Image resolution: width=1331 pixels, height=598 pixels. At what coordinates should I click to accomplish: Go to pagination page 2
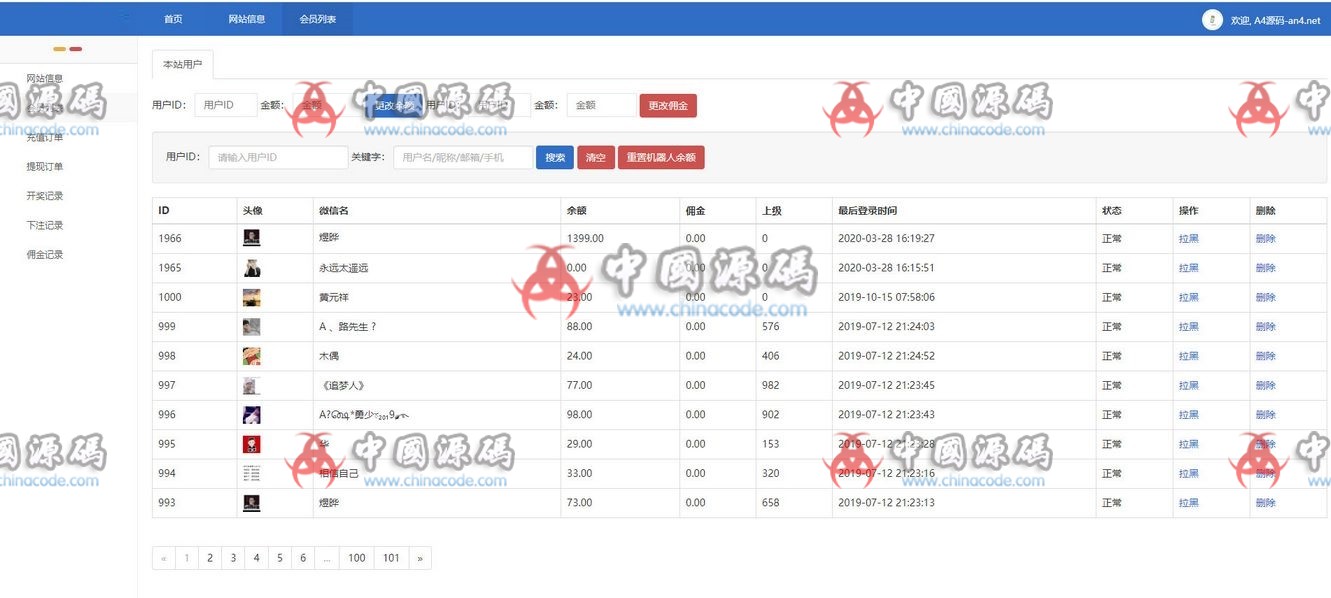[x=210, y=558]
